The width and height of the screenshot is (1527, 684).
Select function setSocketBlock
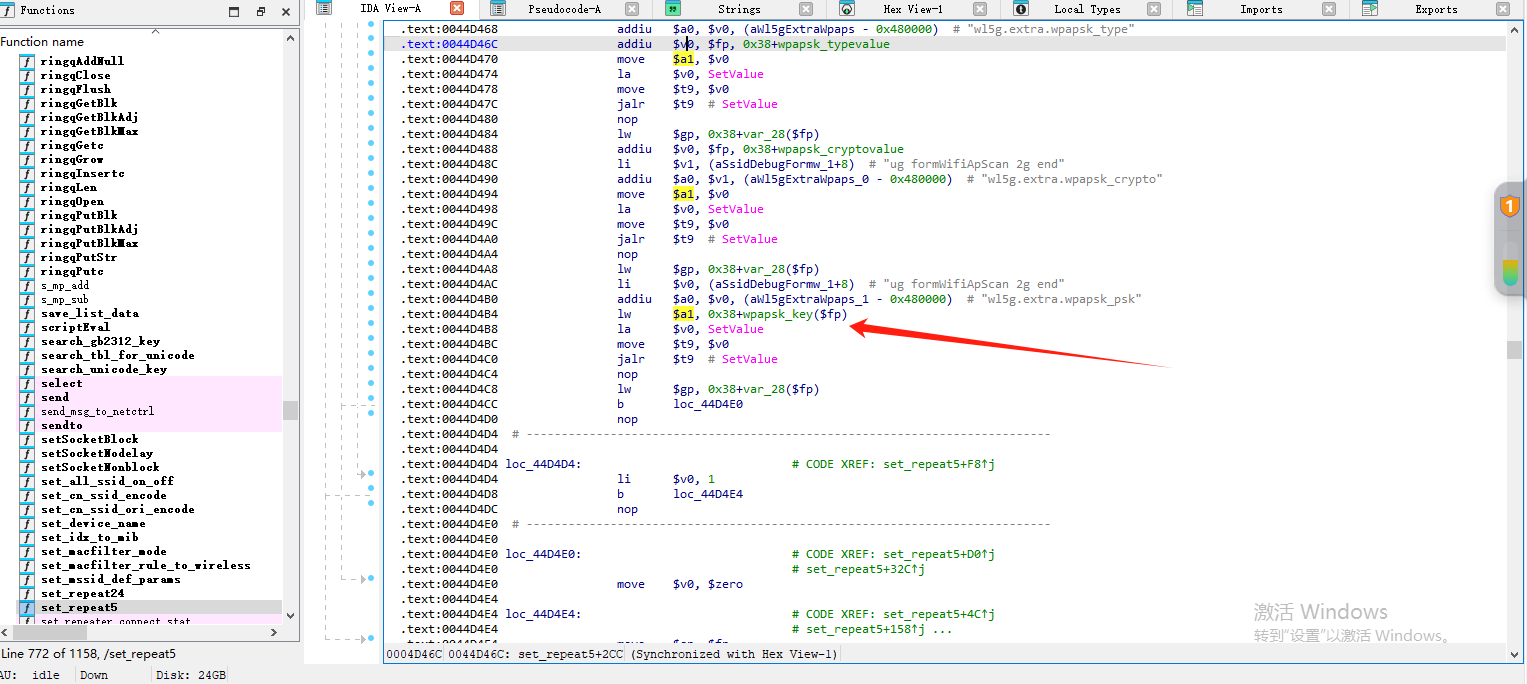(89, 439)
